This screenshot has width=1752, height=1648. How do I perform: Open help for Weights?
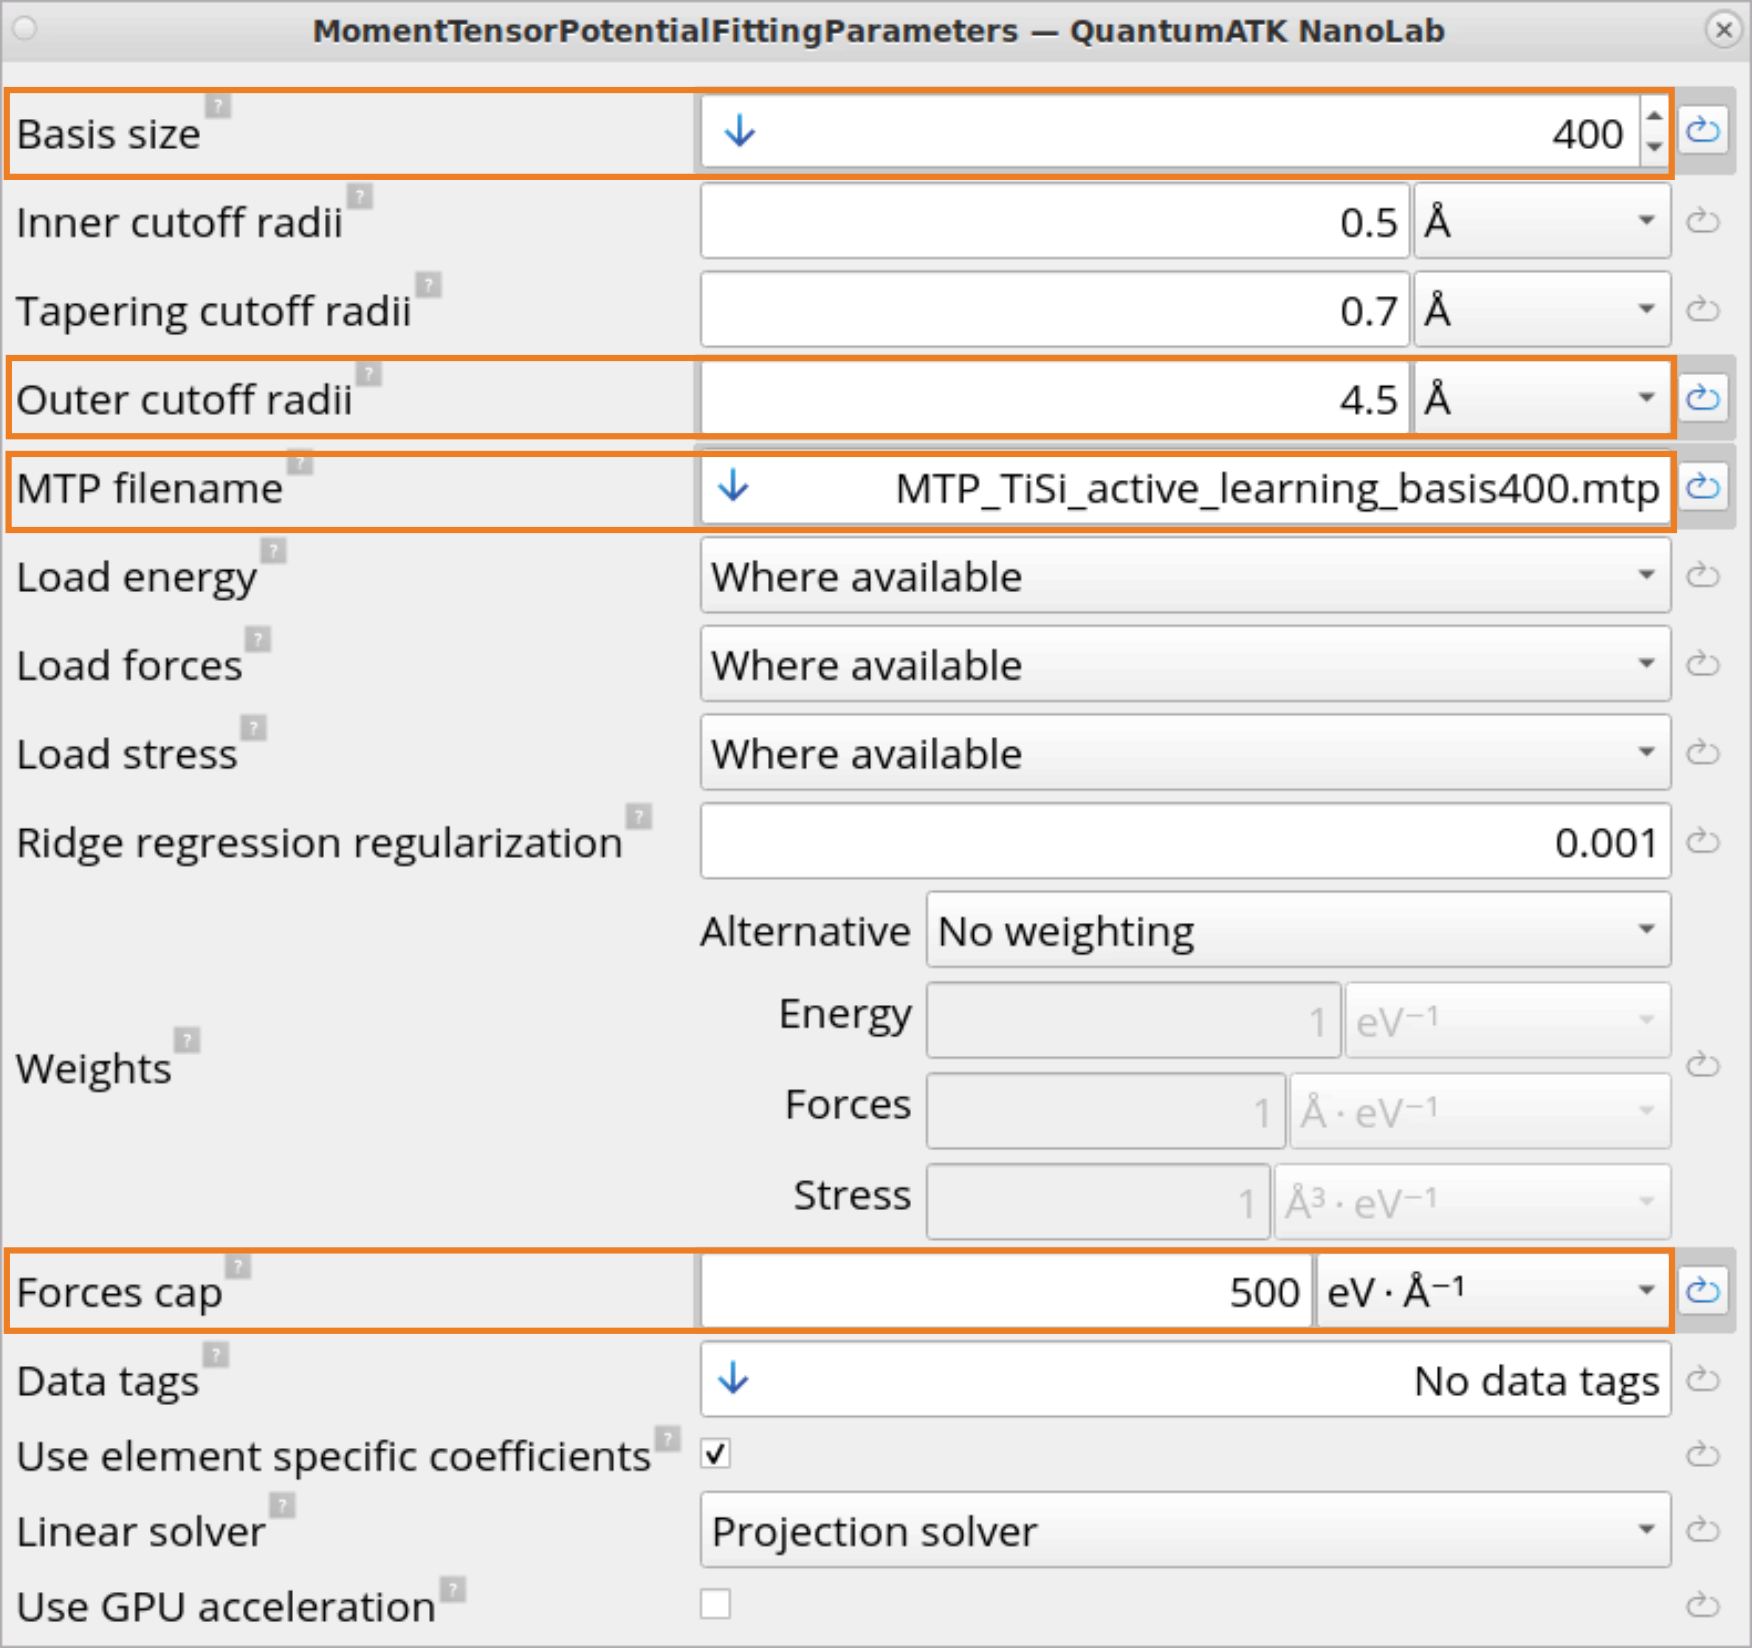(x=187, y=1040)
